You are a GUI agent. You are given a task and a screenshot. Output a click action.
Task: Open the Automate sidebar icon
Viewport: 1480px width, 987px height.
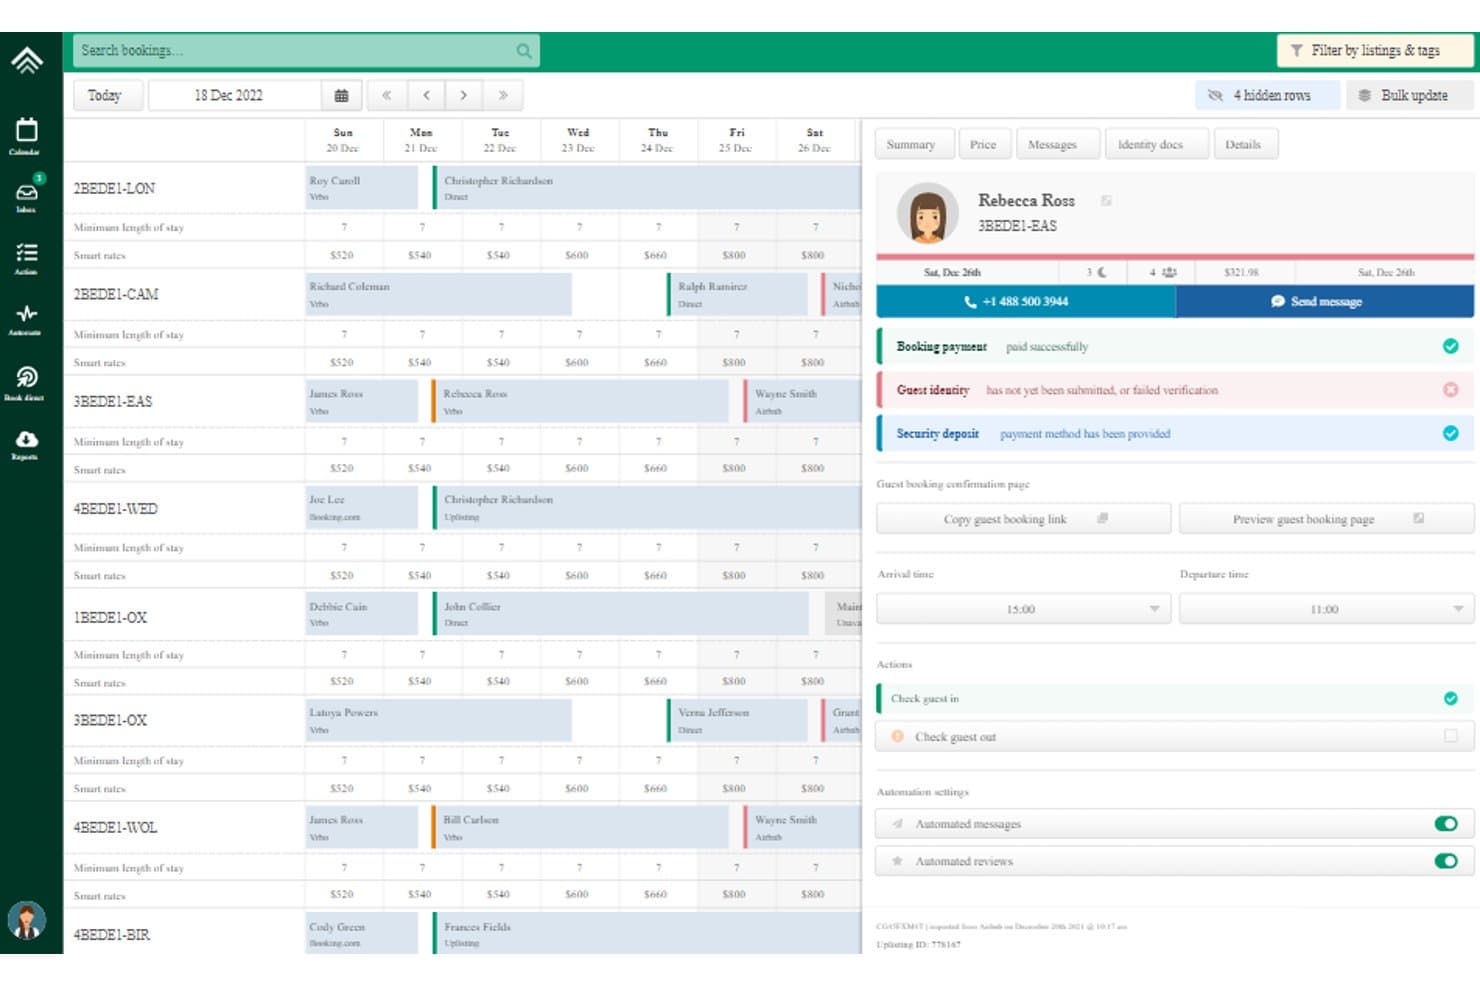click(26, 319)
